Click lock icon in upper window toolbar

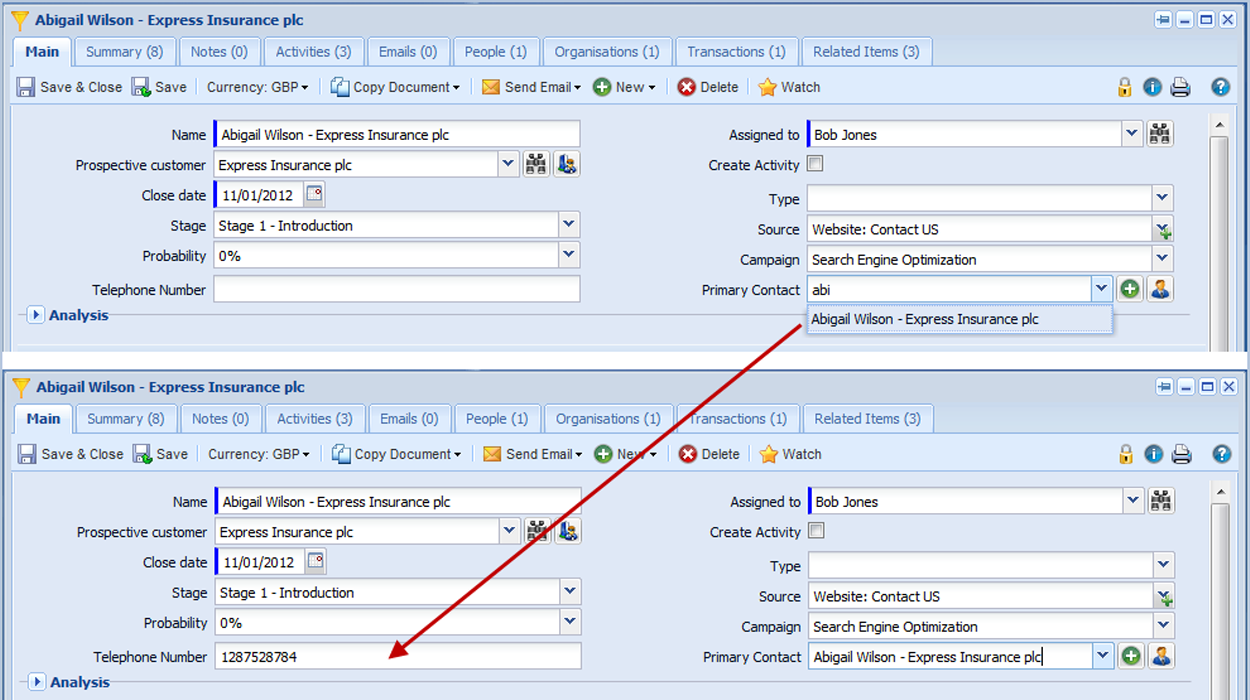(x=1125, y=87)
